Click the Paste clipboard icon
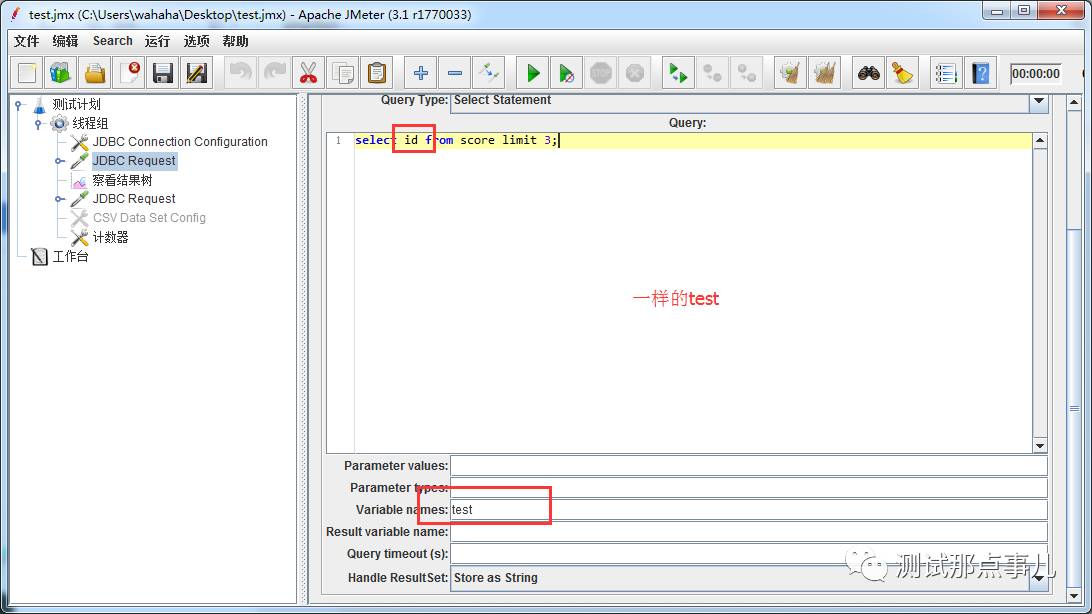 point(377,73)
